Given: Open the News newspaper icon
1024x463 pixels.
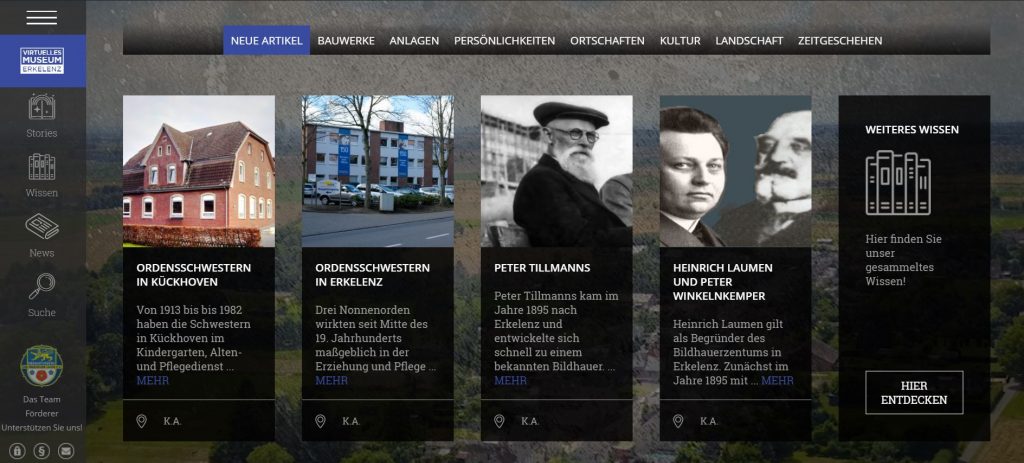Looking at the screenshot, I should click(x=42, y=227).
